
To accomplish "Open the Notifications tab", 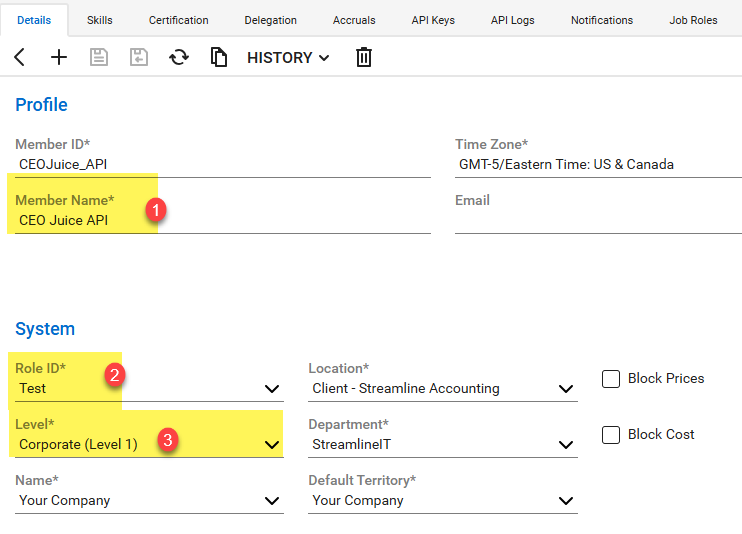I will pos(602,20).
